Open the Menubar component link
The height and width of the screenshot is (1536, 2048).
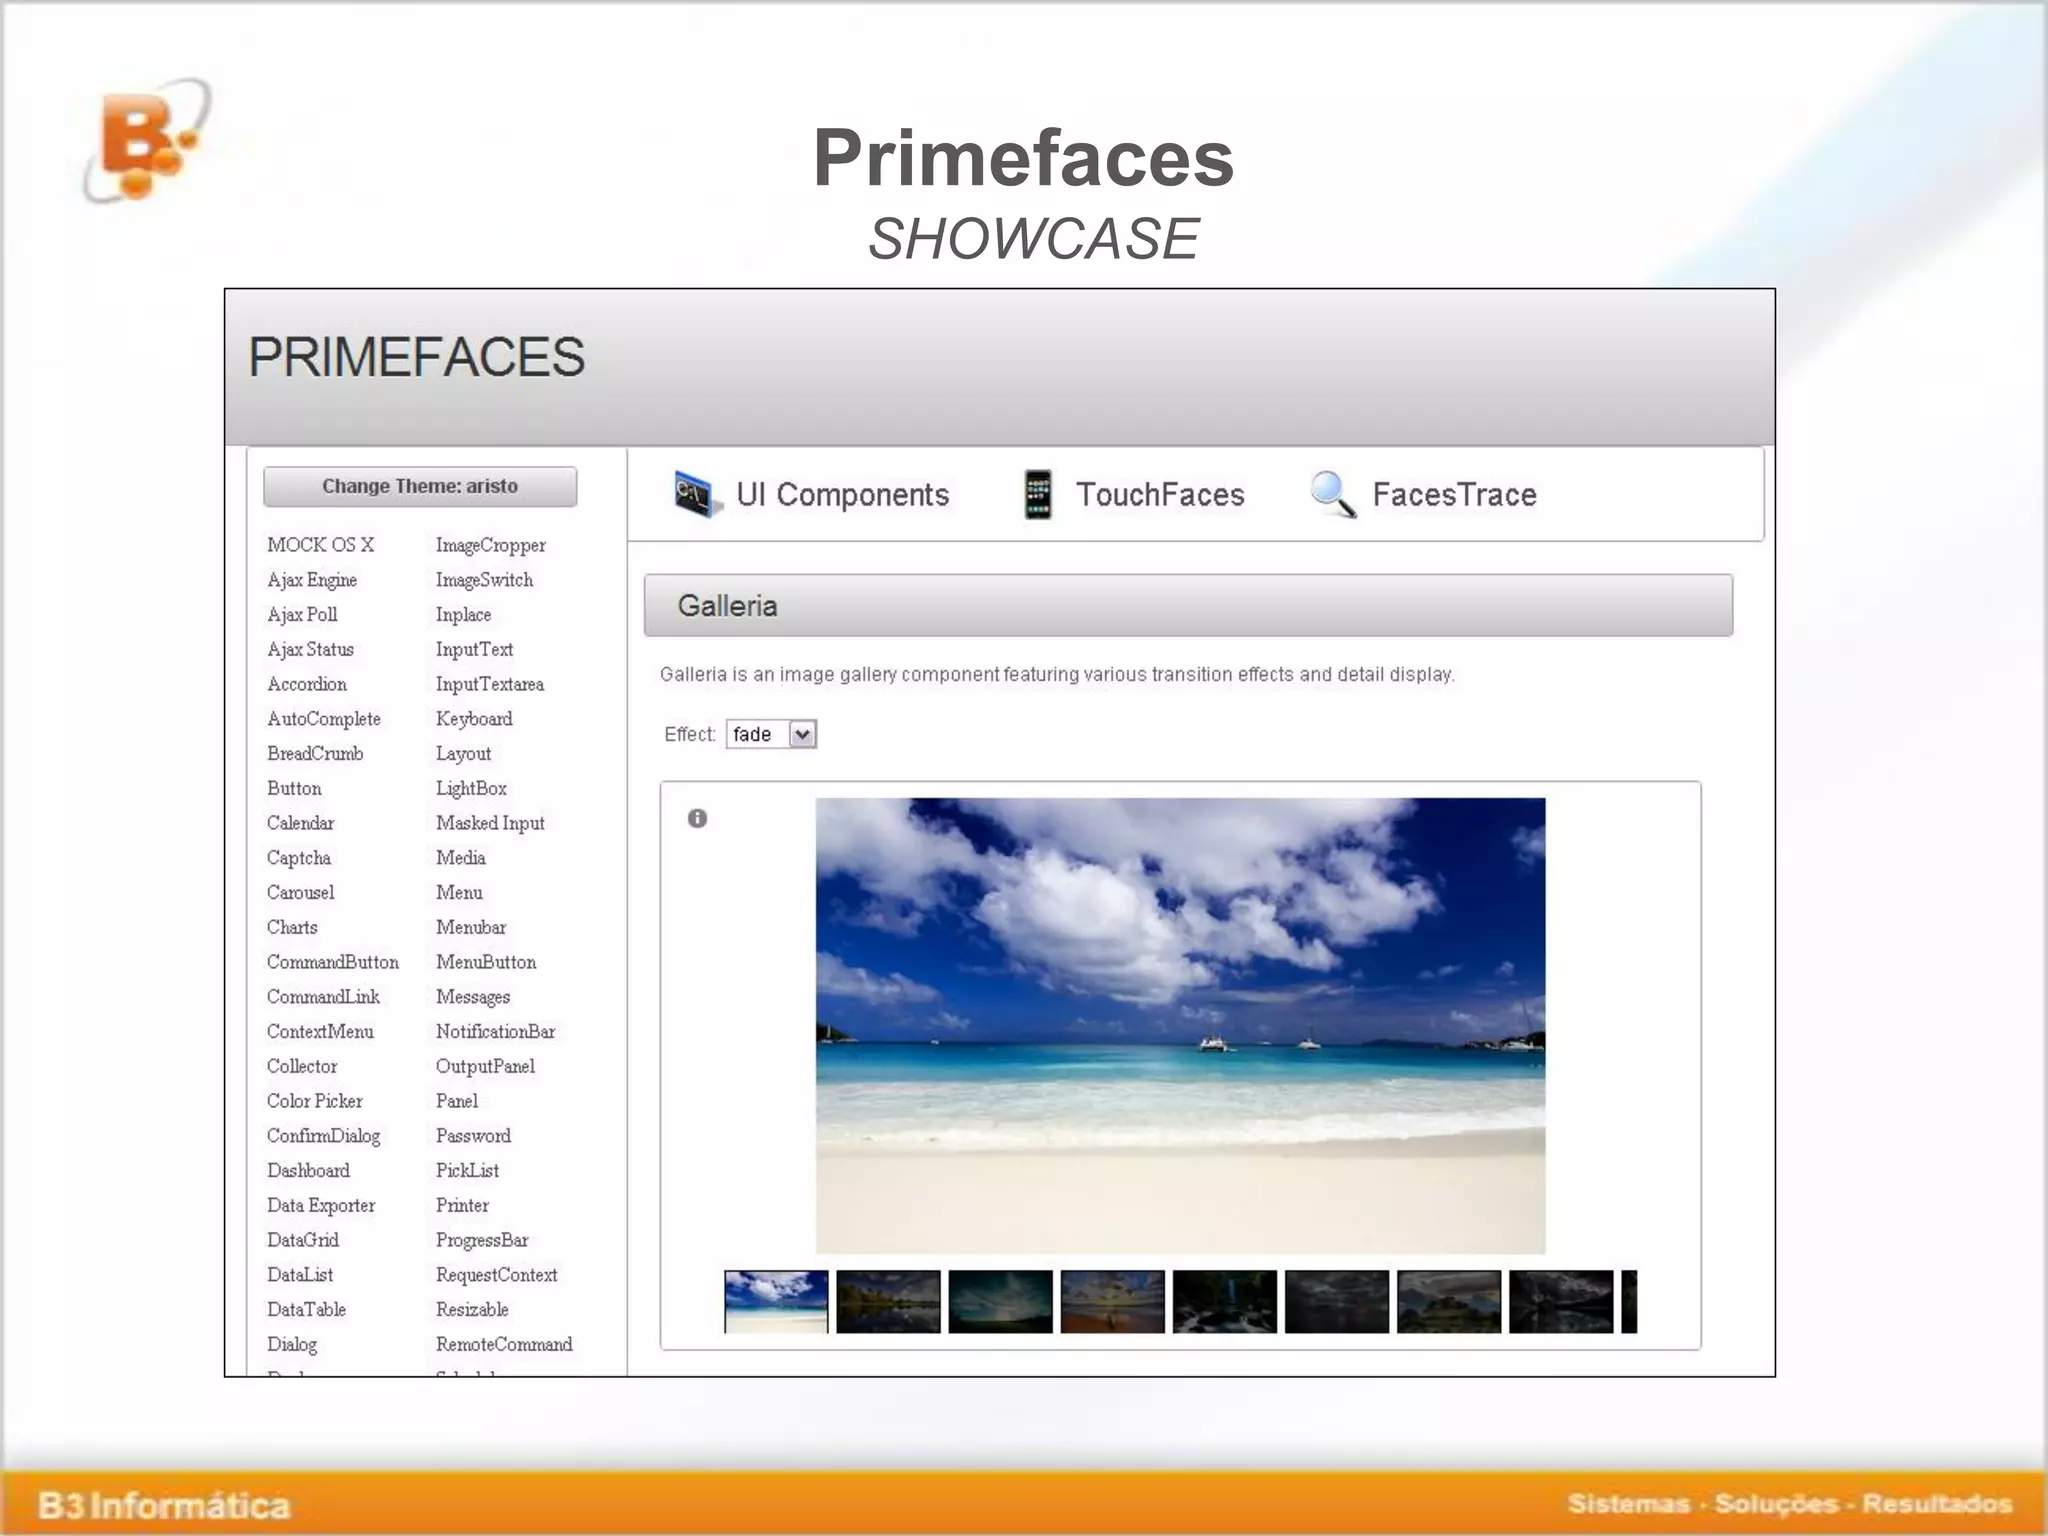471,927
